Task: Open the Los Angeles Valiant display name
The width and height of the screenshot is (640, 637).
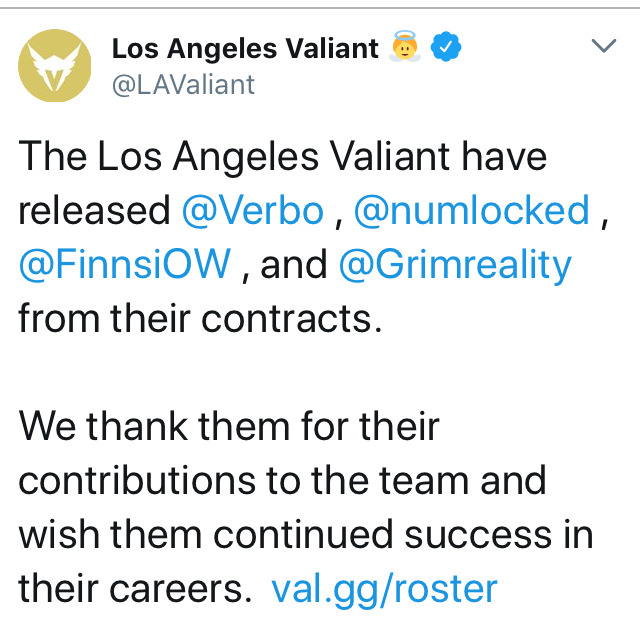Action: [245, 47]
